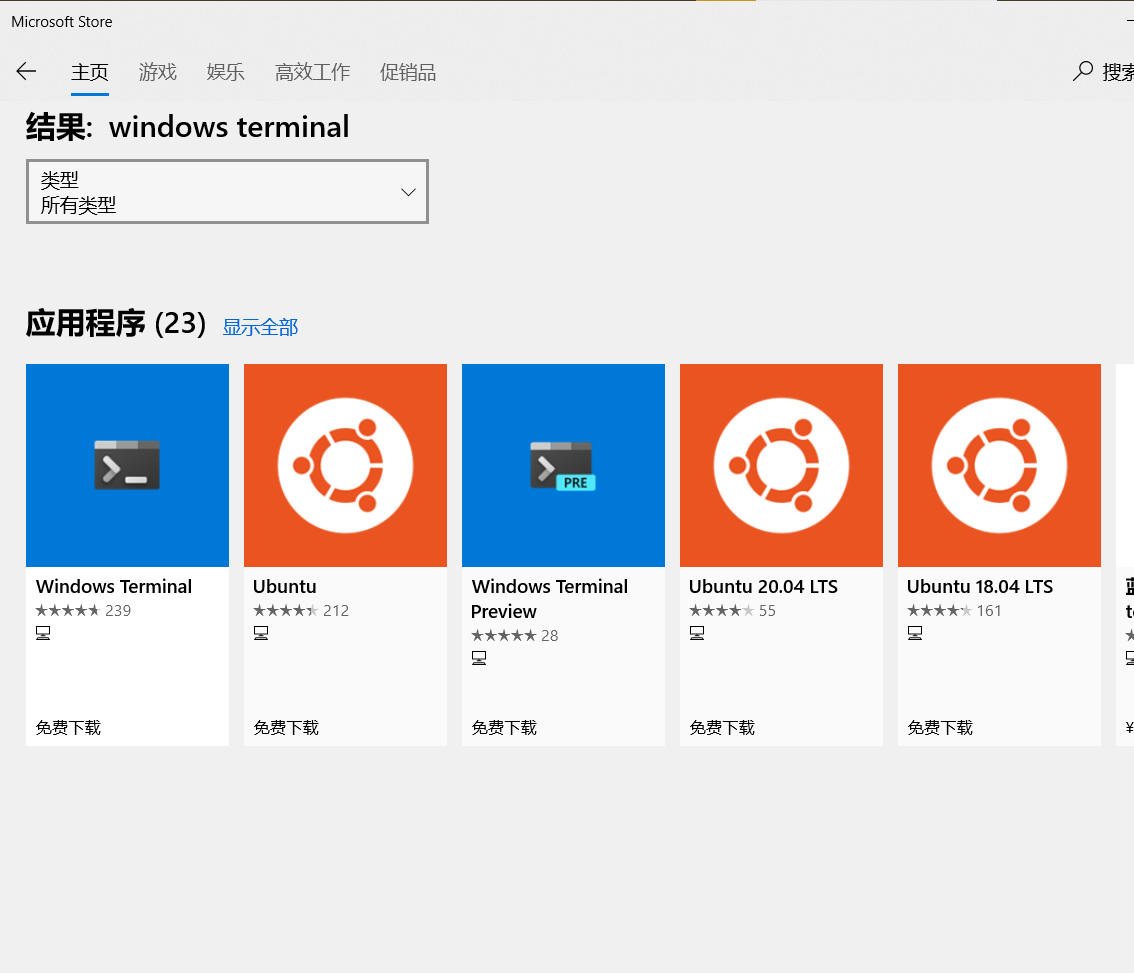The height and width of the screenshot is (973, 1134).
Task: Open the Ubuntu app logo tile
Action: tap(345, 465)
